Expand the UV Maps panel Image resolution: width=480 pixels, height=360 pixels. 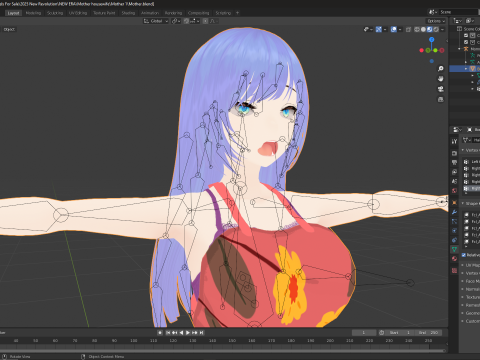tap(471, 265)
